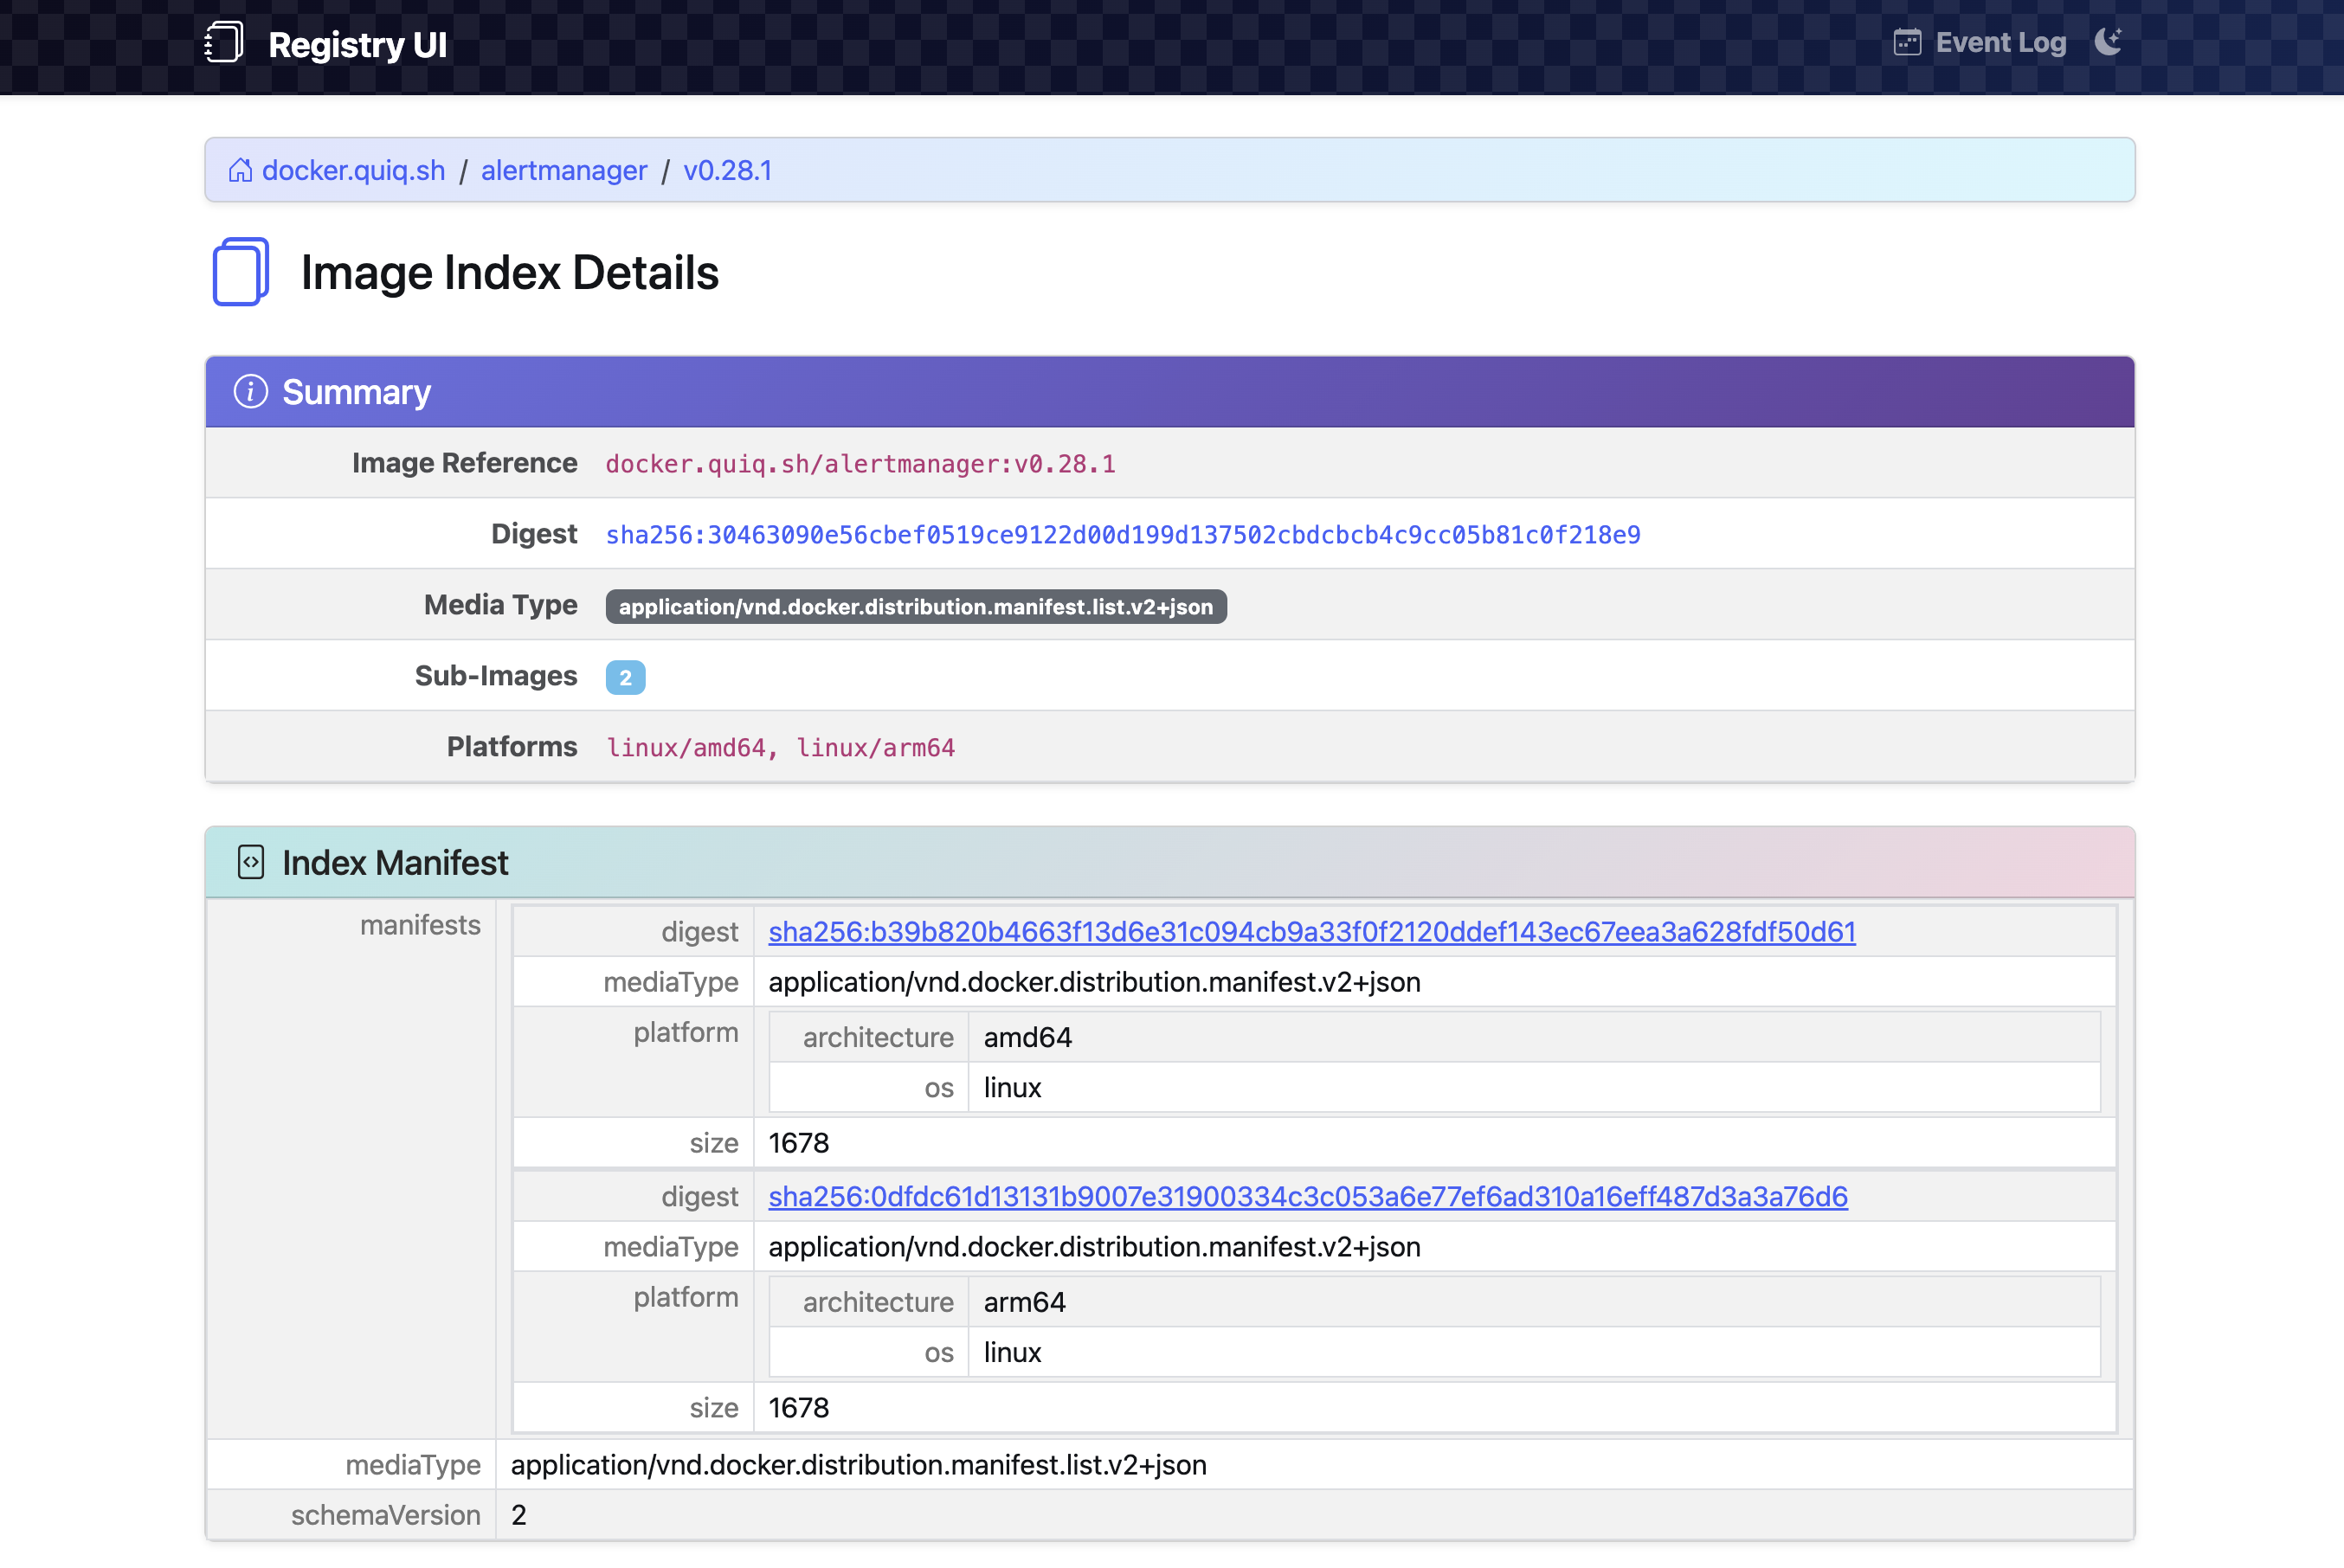Select the v0.28.1 tag breadcrumb
Viewport: 2344px width, 1568px height.
[727, 170]
